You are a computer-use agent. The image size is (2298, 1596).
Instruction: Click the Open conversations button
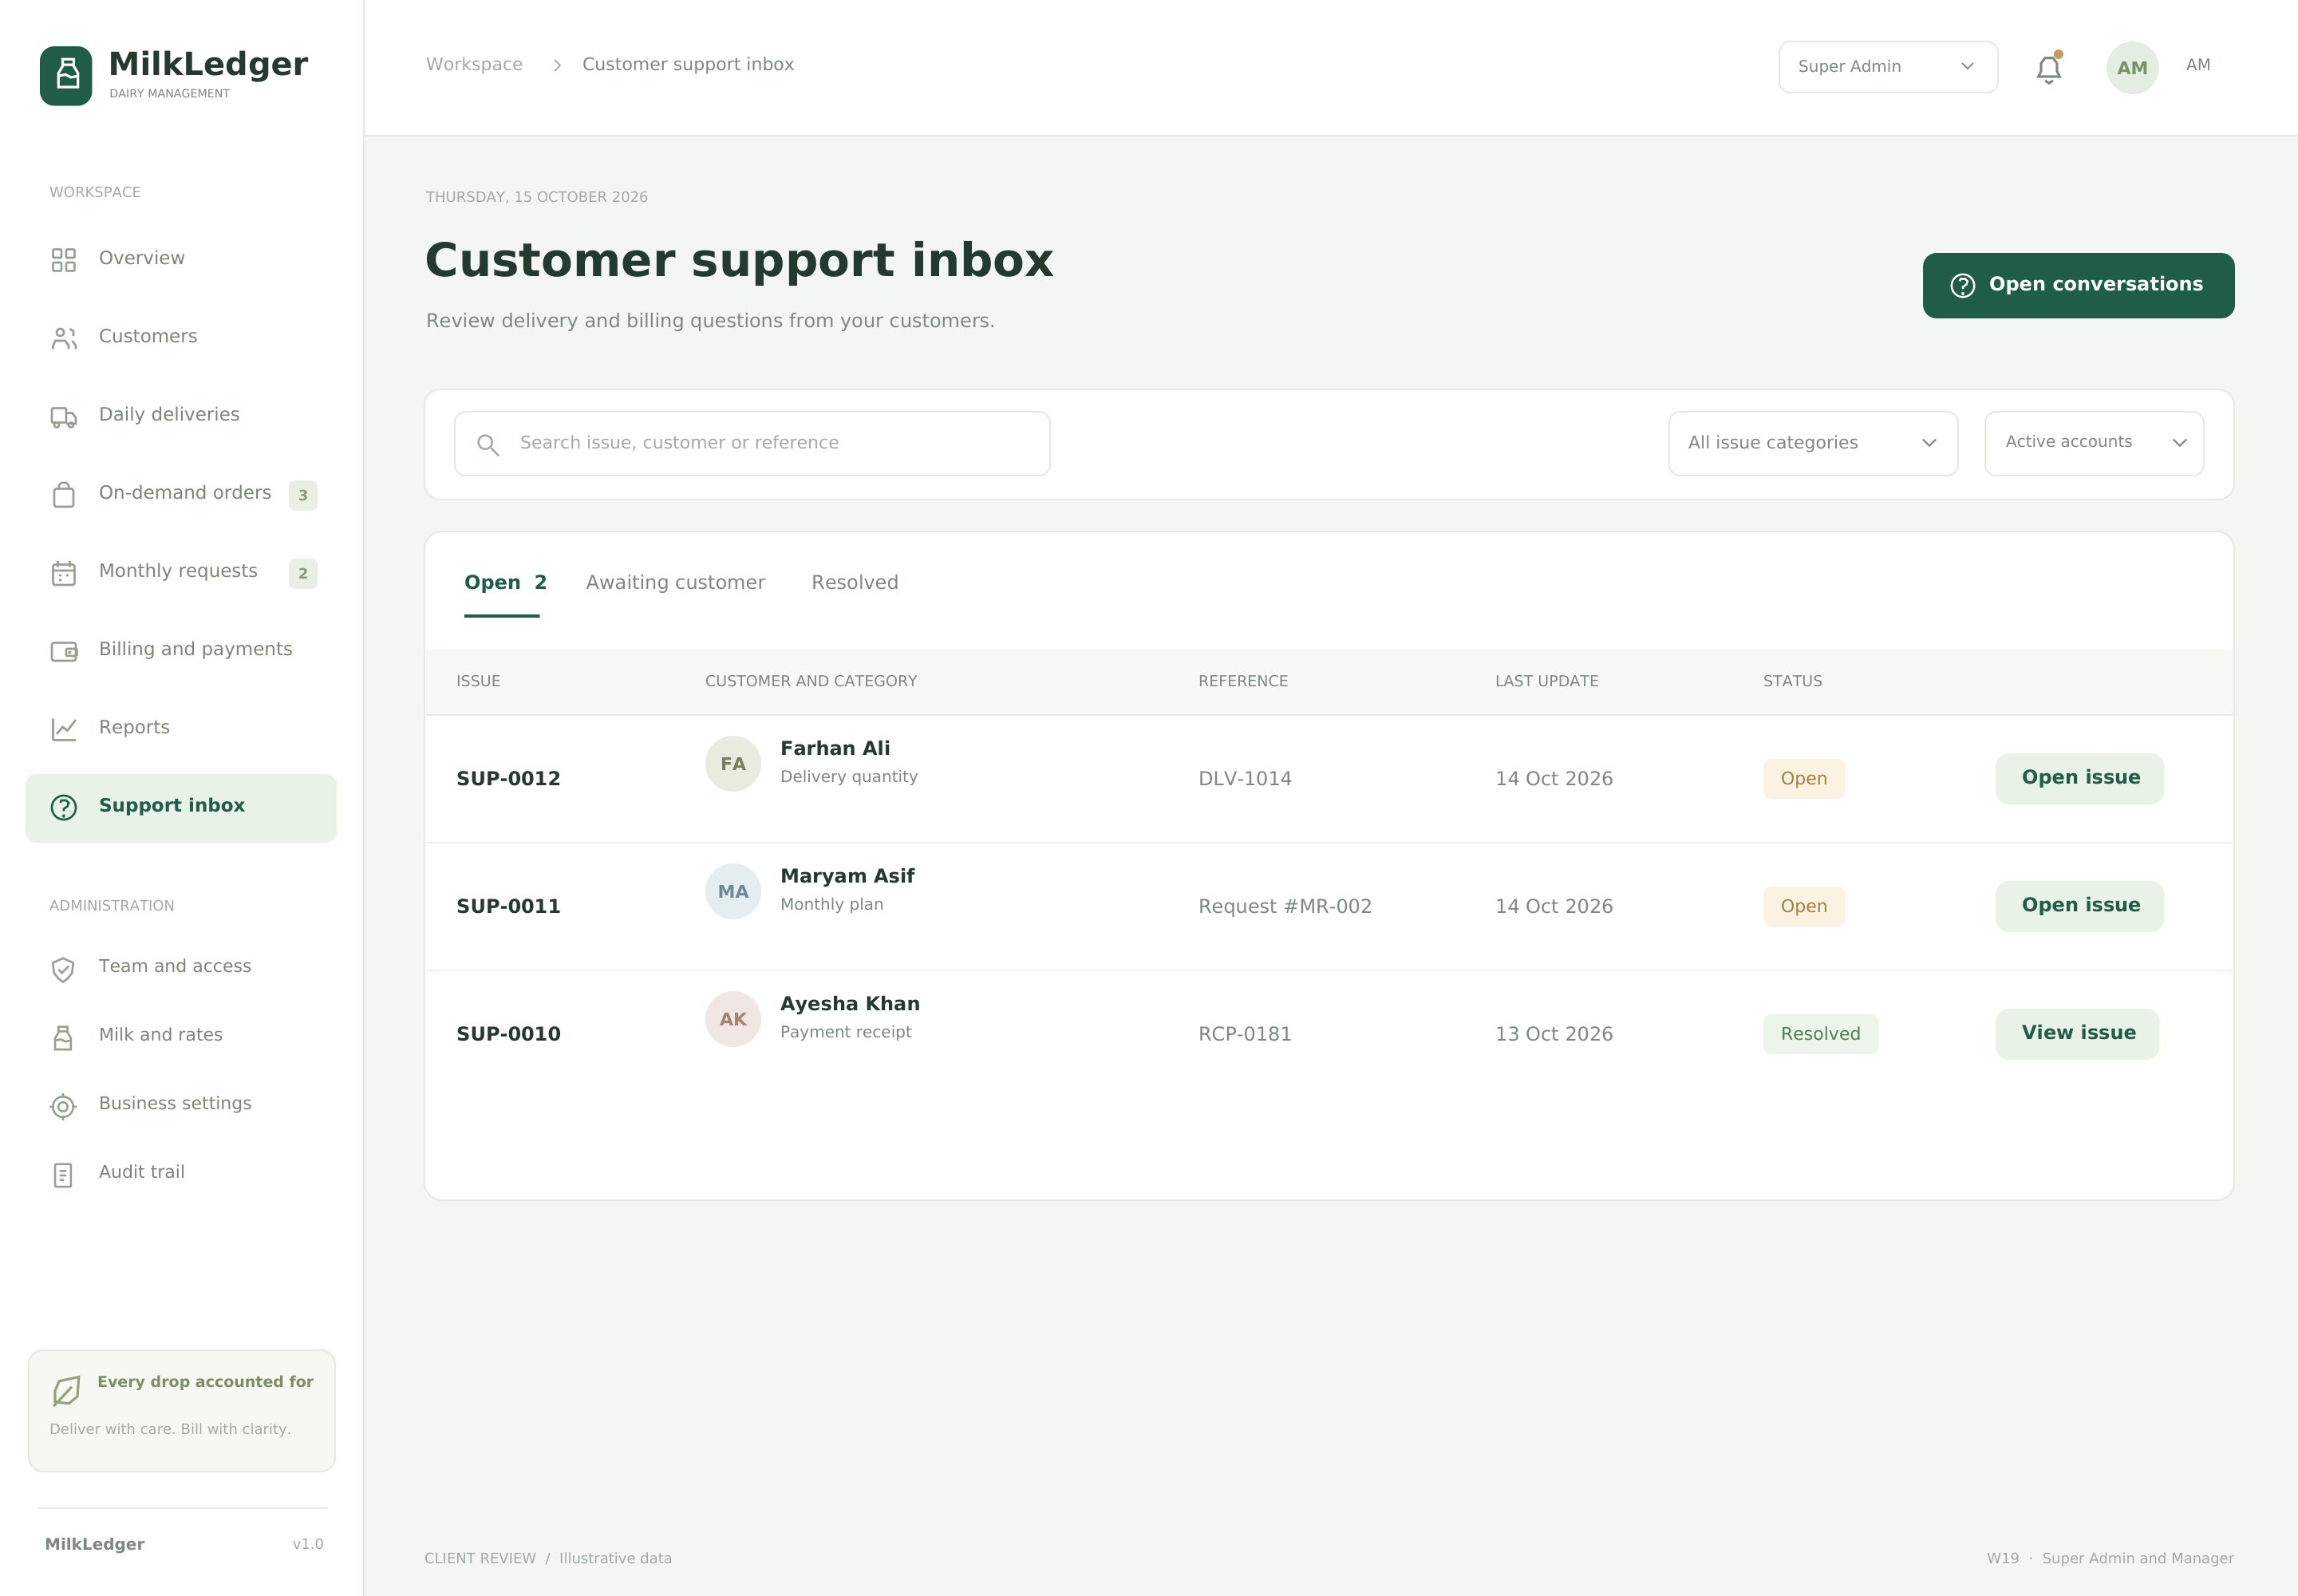(x=2078, y=285)
